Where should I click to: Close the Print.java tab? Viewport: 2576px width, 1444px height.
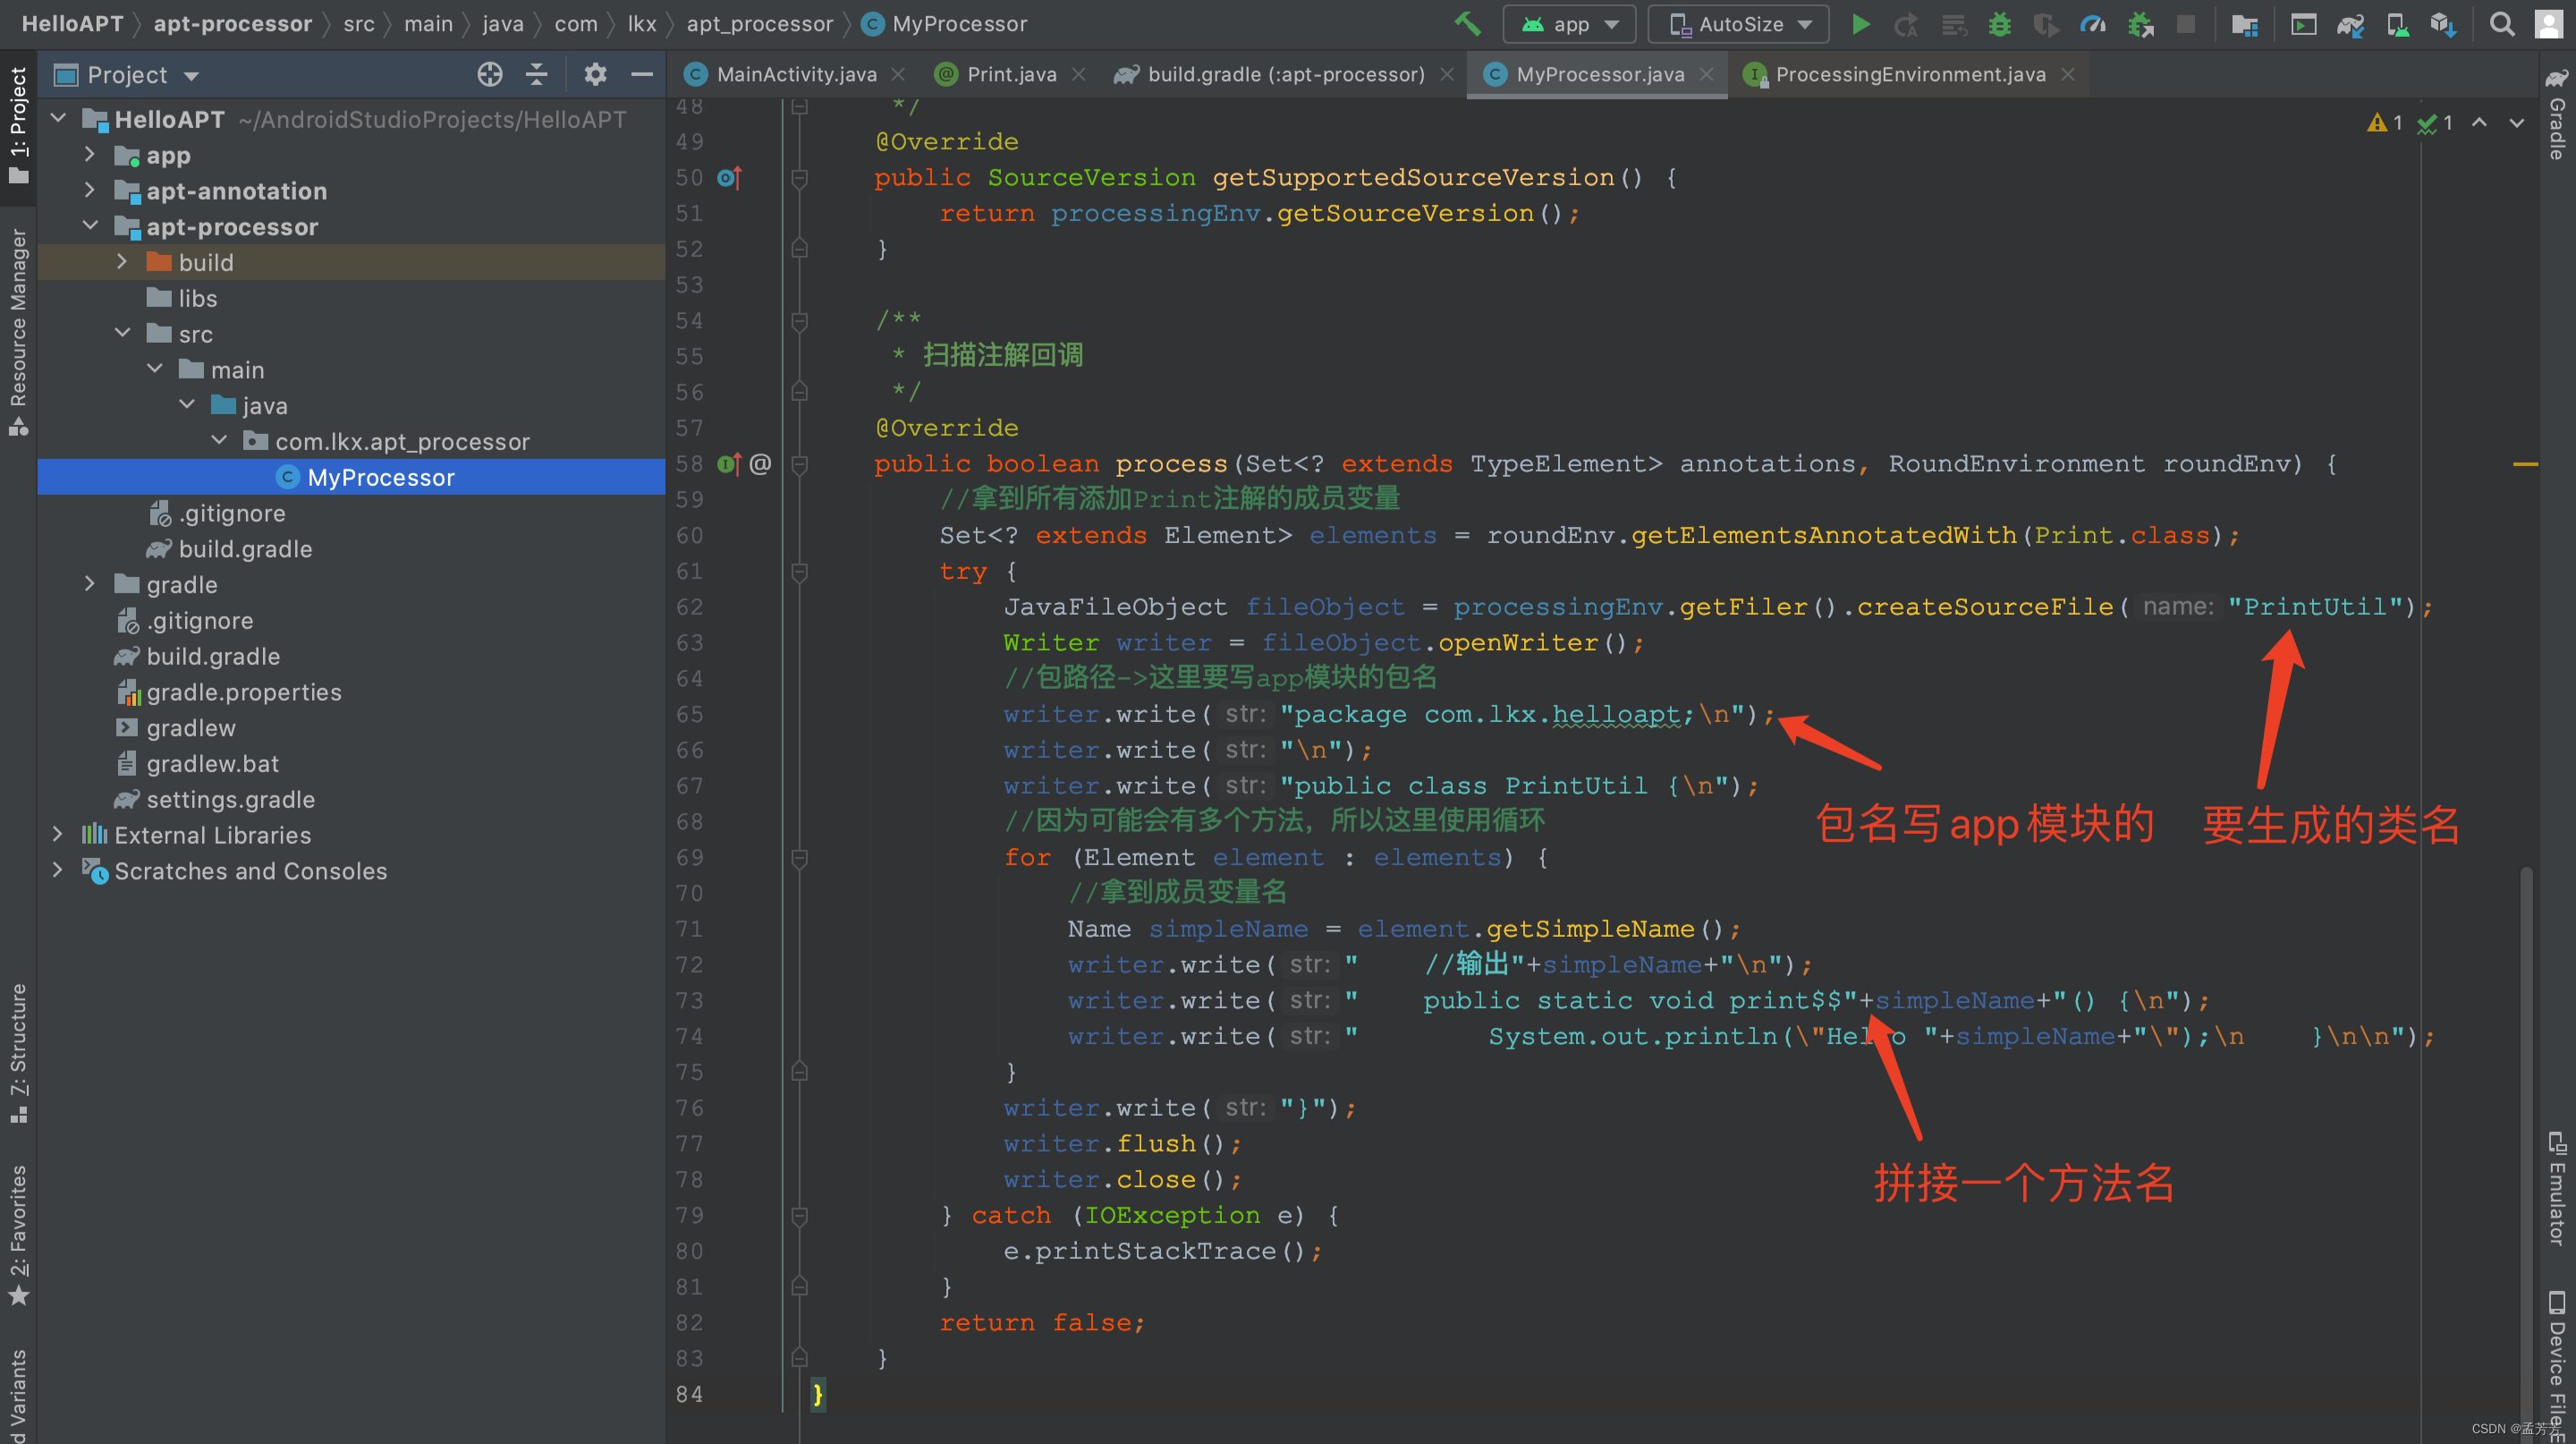point(1078,75)
